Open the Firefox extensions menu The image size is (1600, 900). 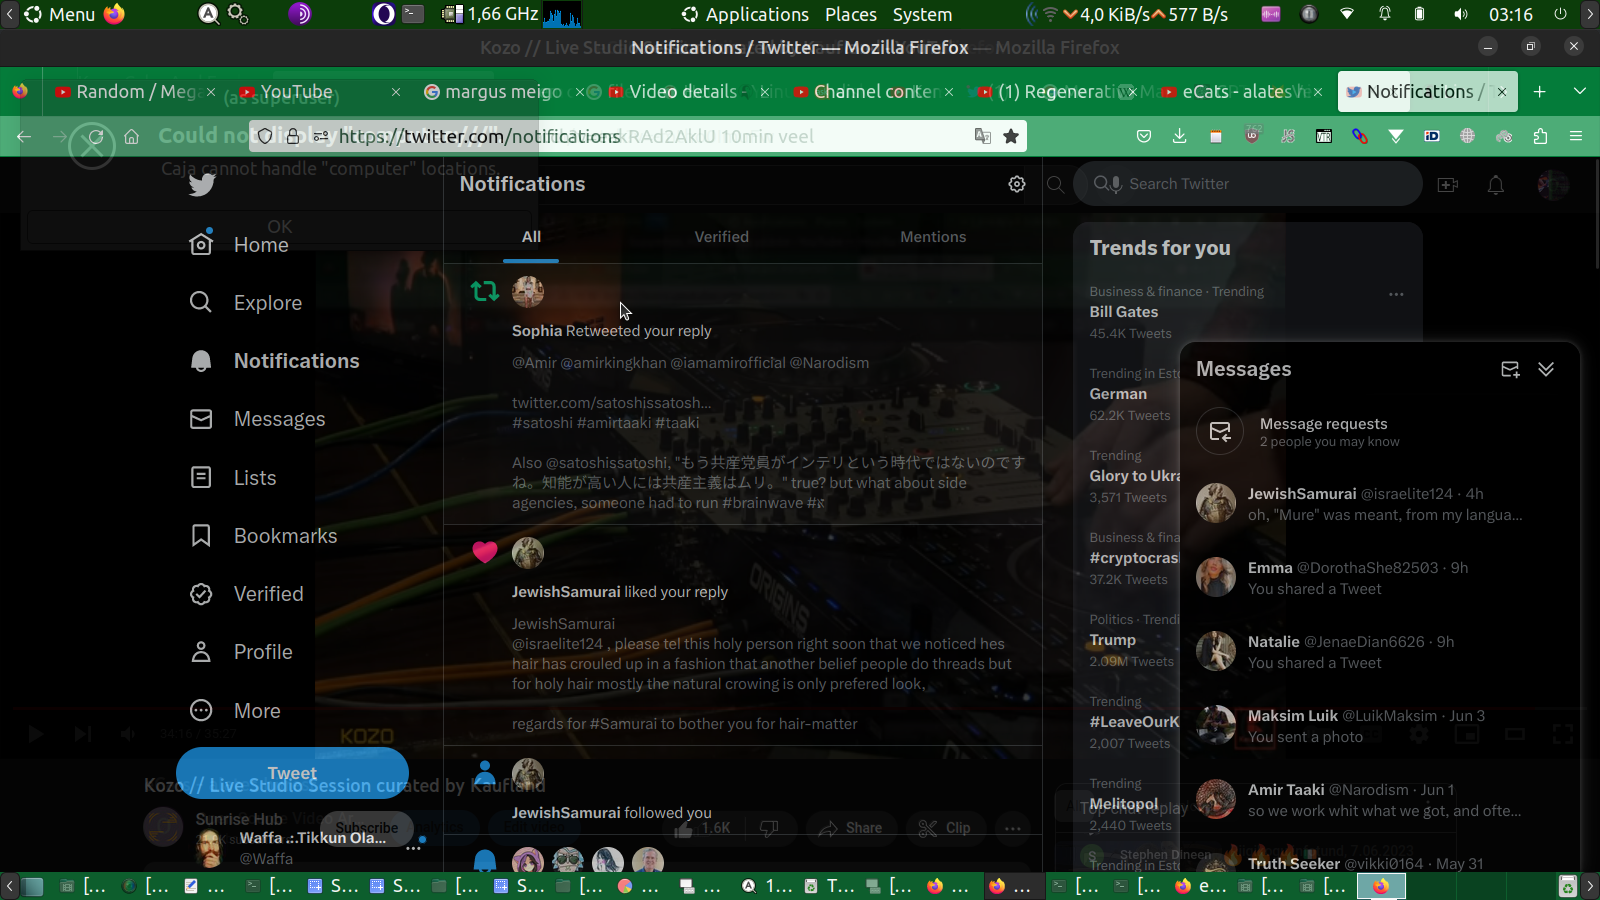click(1540, 136)
